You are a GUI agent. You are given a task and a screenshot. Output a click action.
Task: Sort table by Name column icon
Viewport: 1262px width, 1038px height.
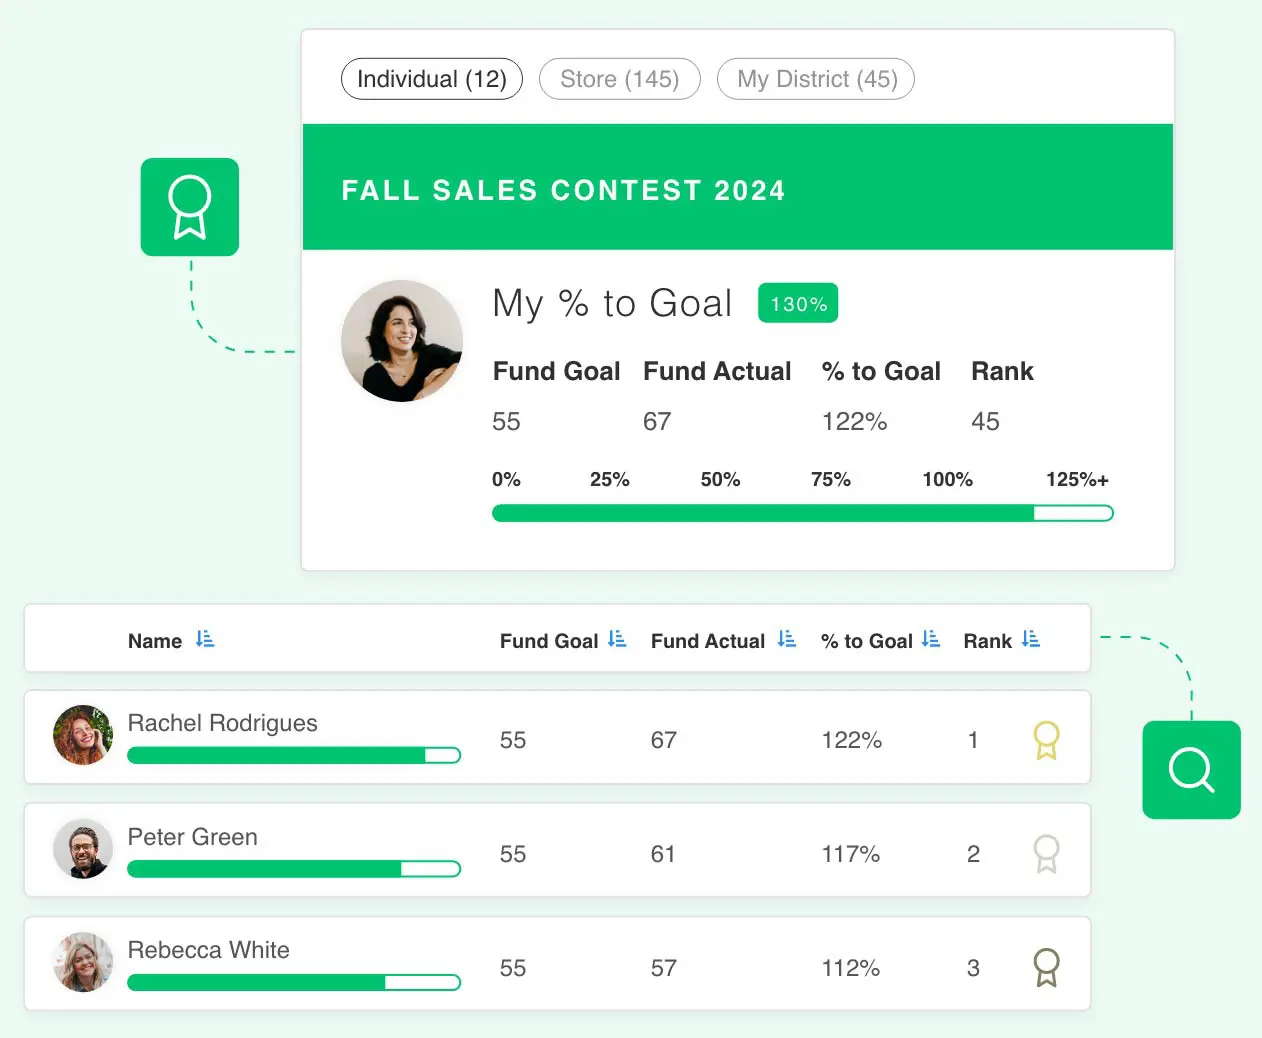(x=205, y=639)
